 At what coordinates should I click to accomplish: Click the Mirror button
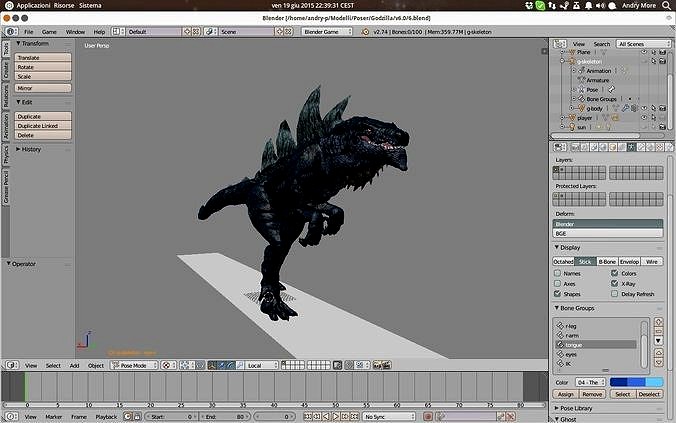coord(43,88)
